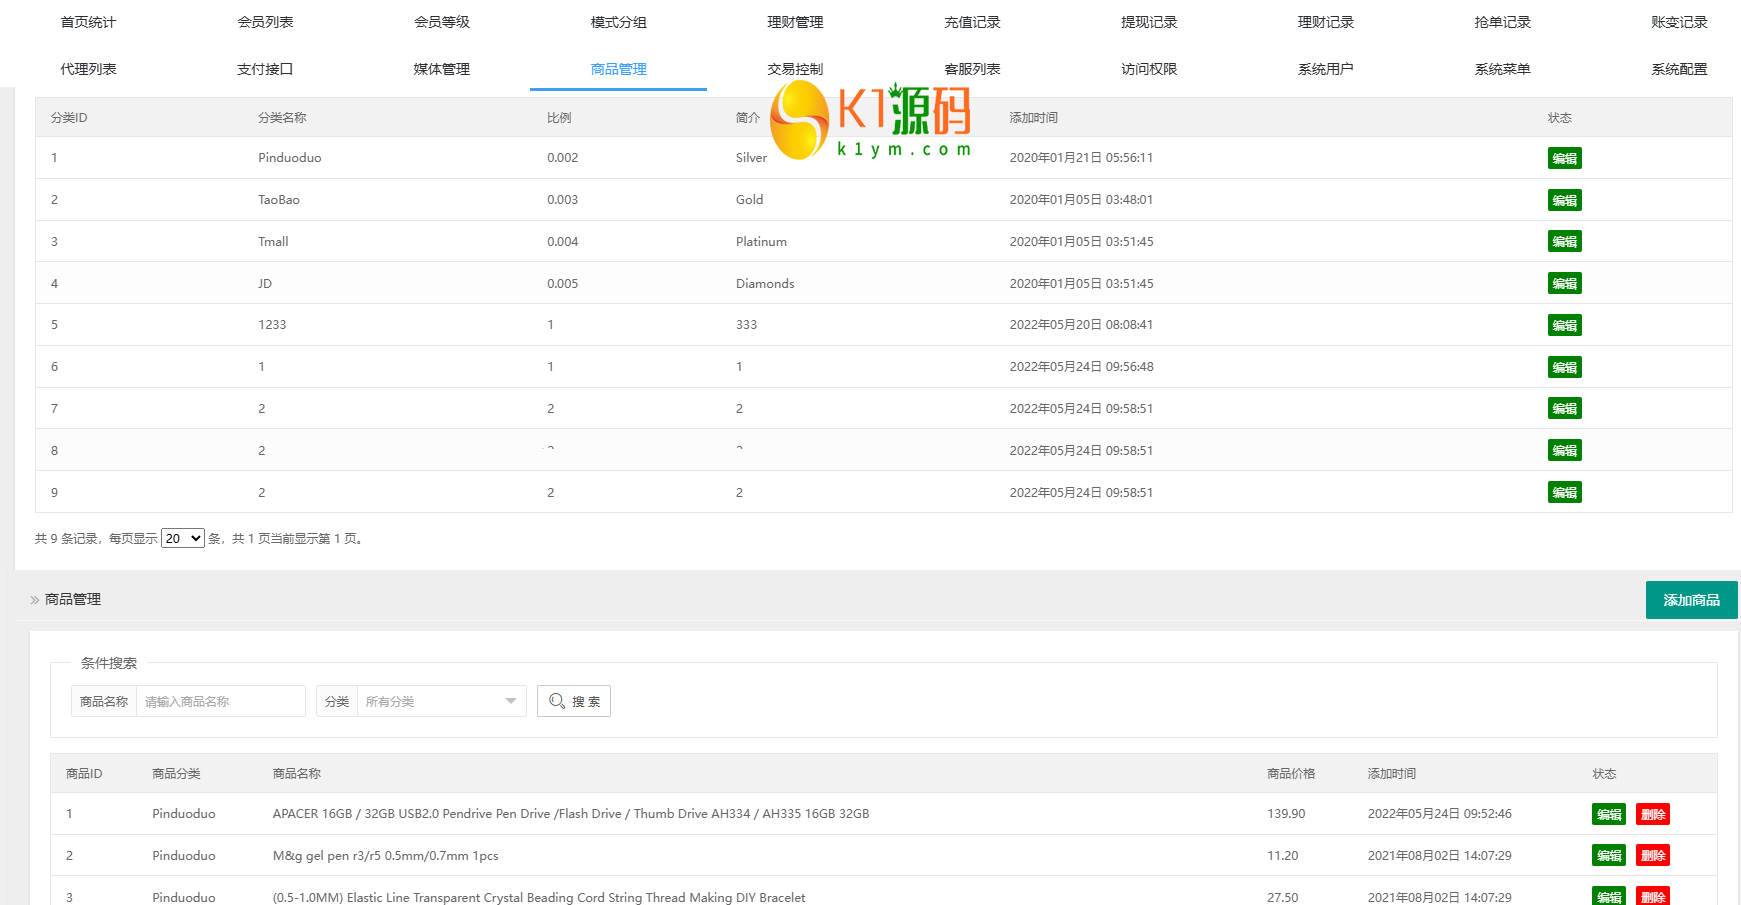Click the 商品价格 column header

[x=1291, y=774]
